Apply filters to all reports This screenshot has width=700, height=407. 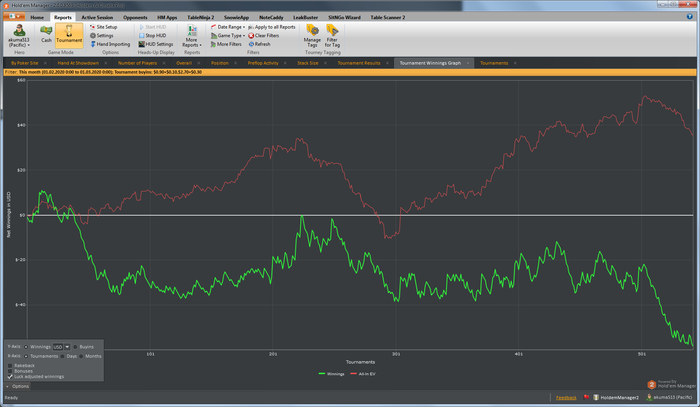[272, 27]
